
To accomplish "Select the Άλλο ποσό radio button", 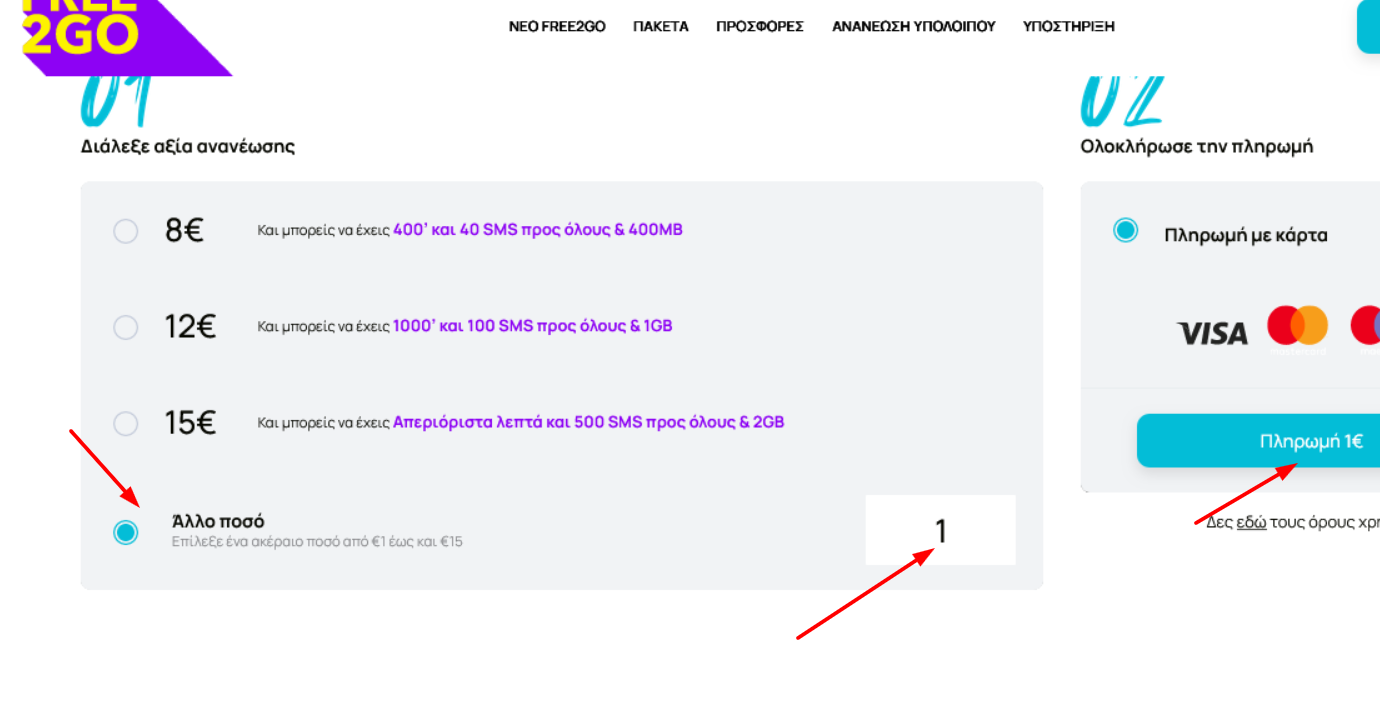I will coord(125,532).
